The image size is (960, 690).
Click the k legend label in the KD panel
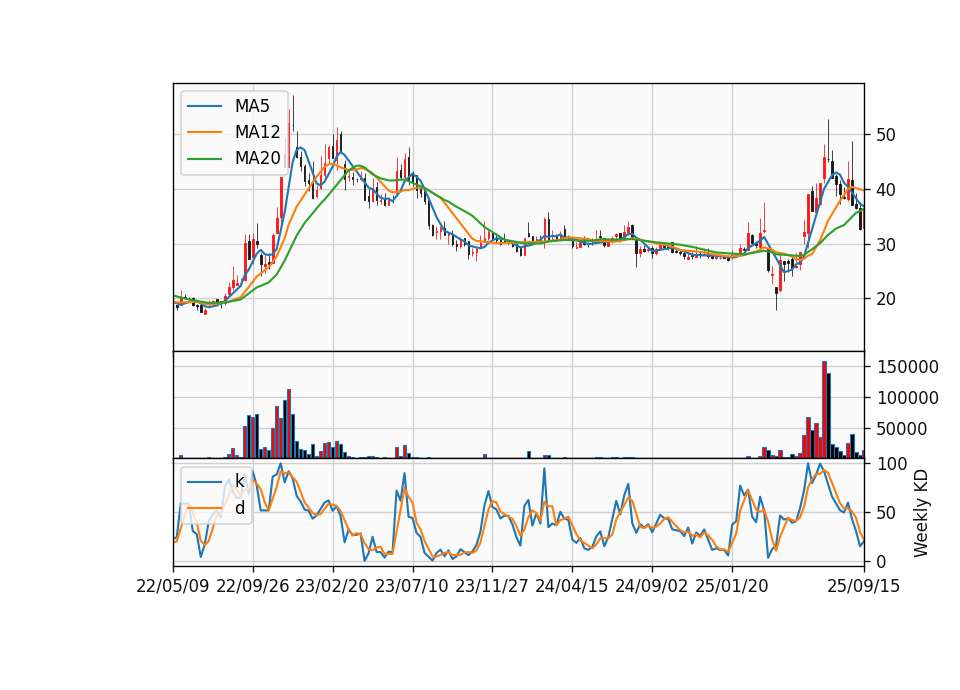239,481
